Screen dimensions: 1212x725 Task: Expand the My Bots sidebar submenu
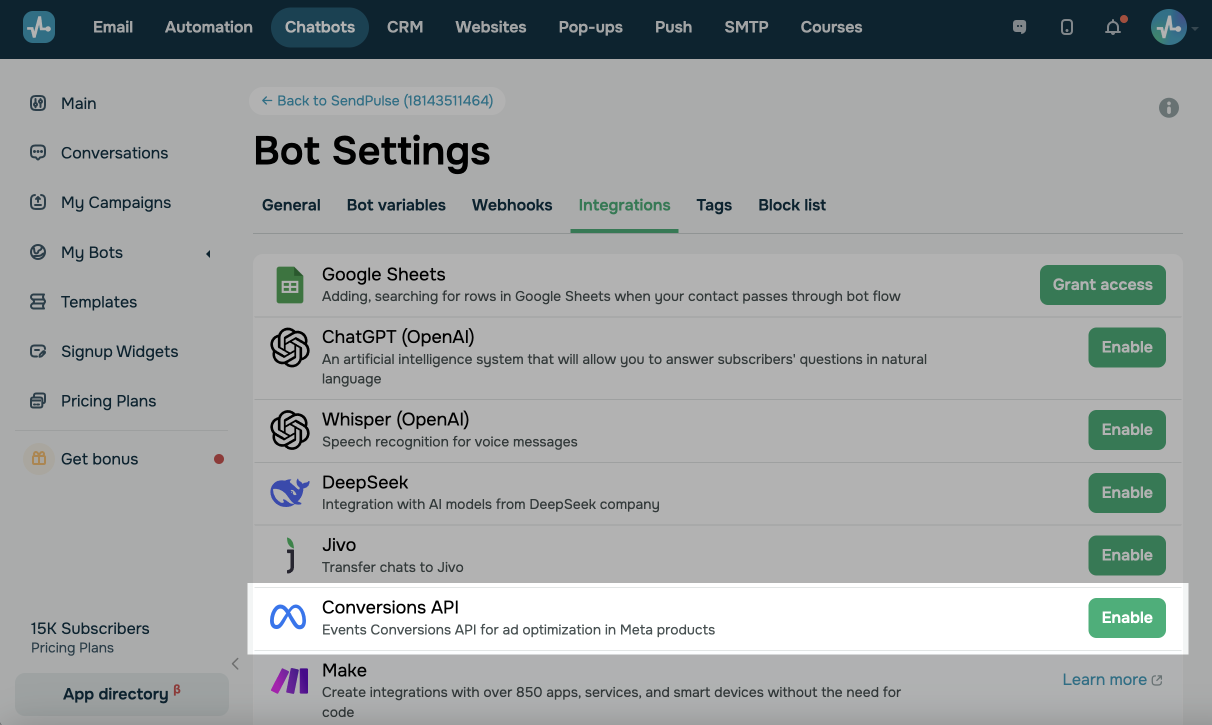208,253
